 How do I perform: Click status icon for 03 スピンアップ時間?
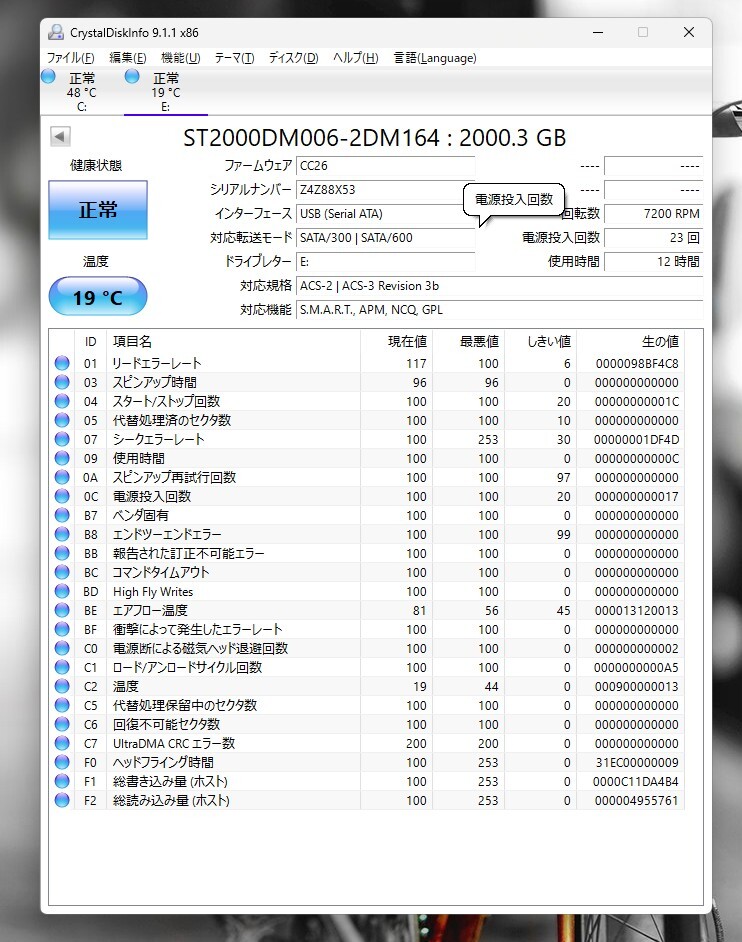(62, 382)
